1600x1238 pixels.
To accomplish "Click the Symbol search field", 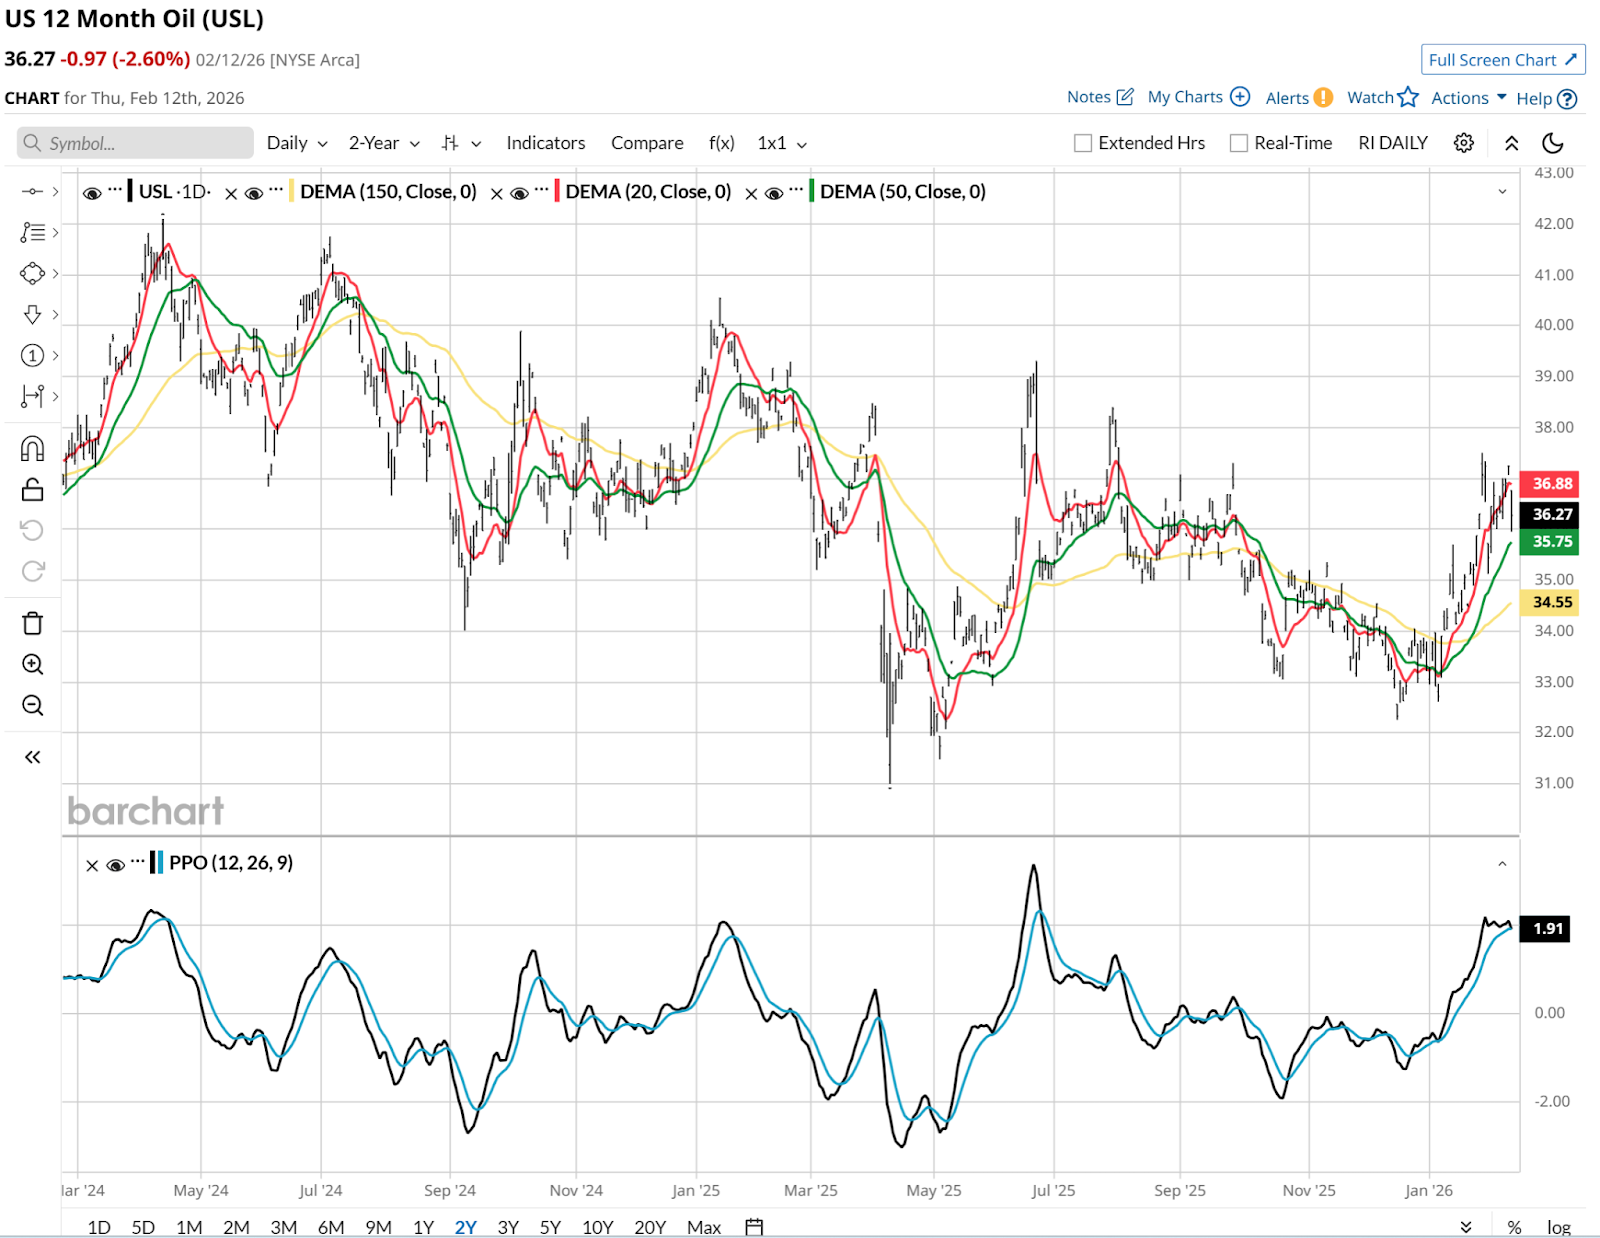I will 135,143.
